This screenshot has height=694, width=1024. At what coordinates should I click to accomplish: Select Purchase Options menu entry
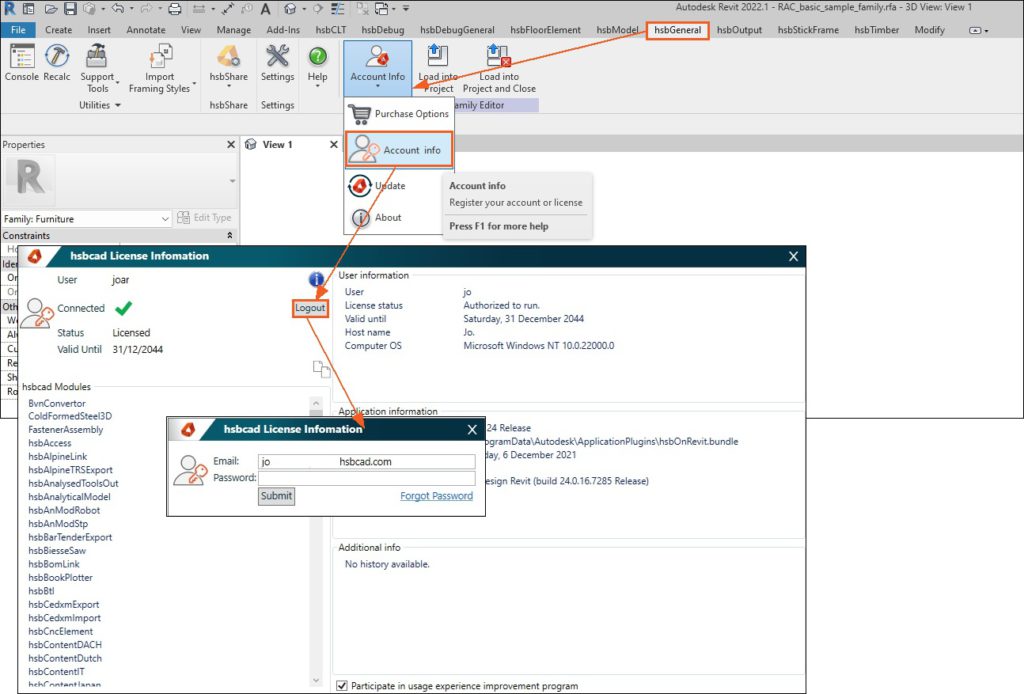398,114
